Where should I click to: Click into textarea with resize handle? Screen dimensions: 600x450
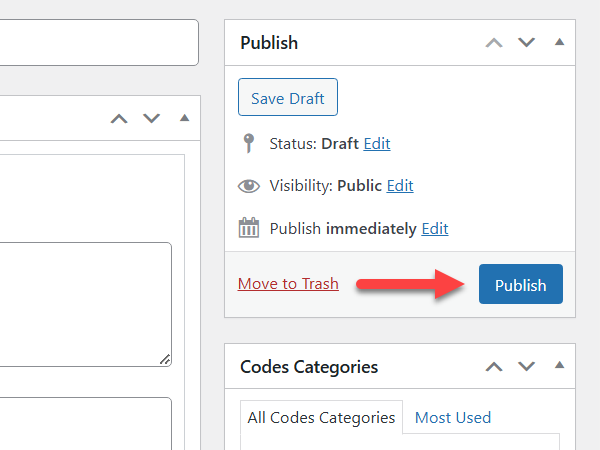point(86,304)
